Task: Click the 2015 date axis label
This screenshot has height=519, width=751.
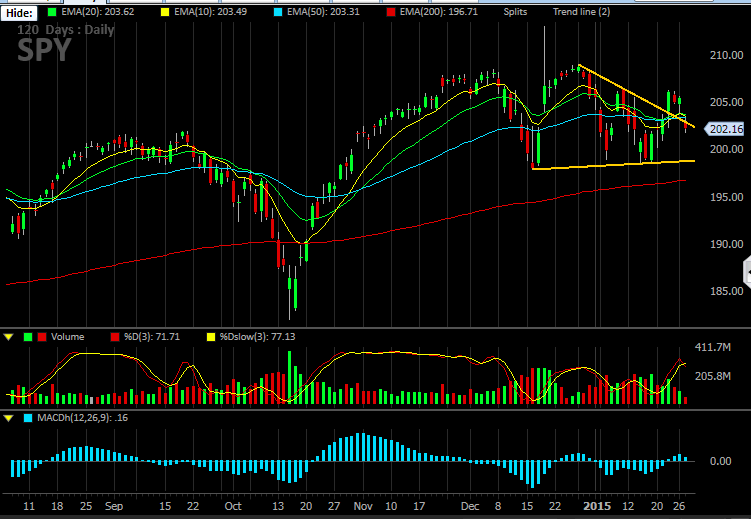Action: [597, 507]
